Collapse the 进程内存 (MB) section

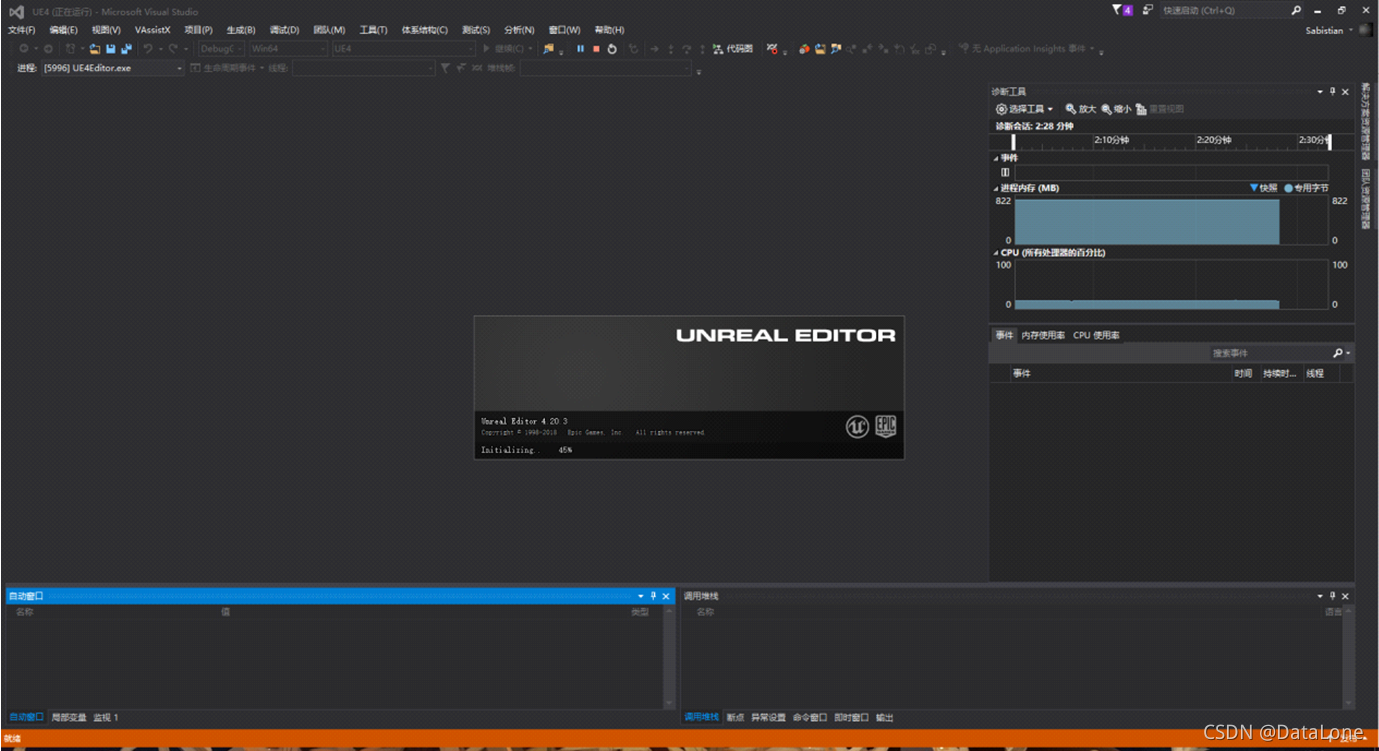point(996,188)
